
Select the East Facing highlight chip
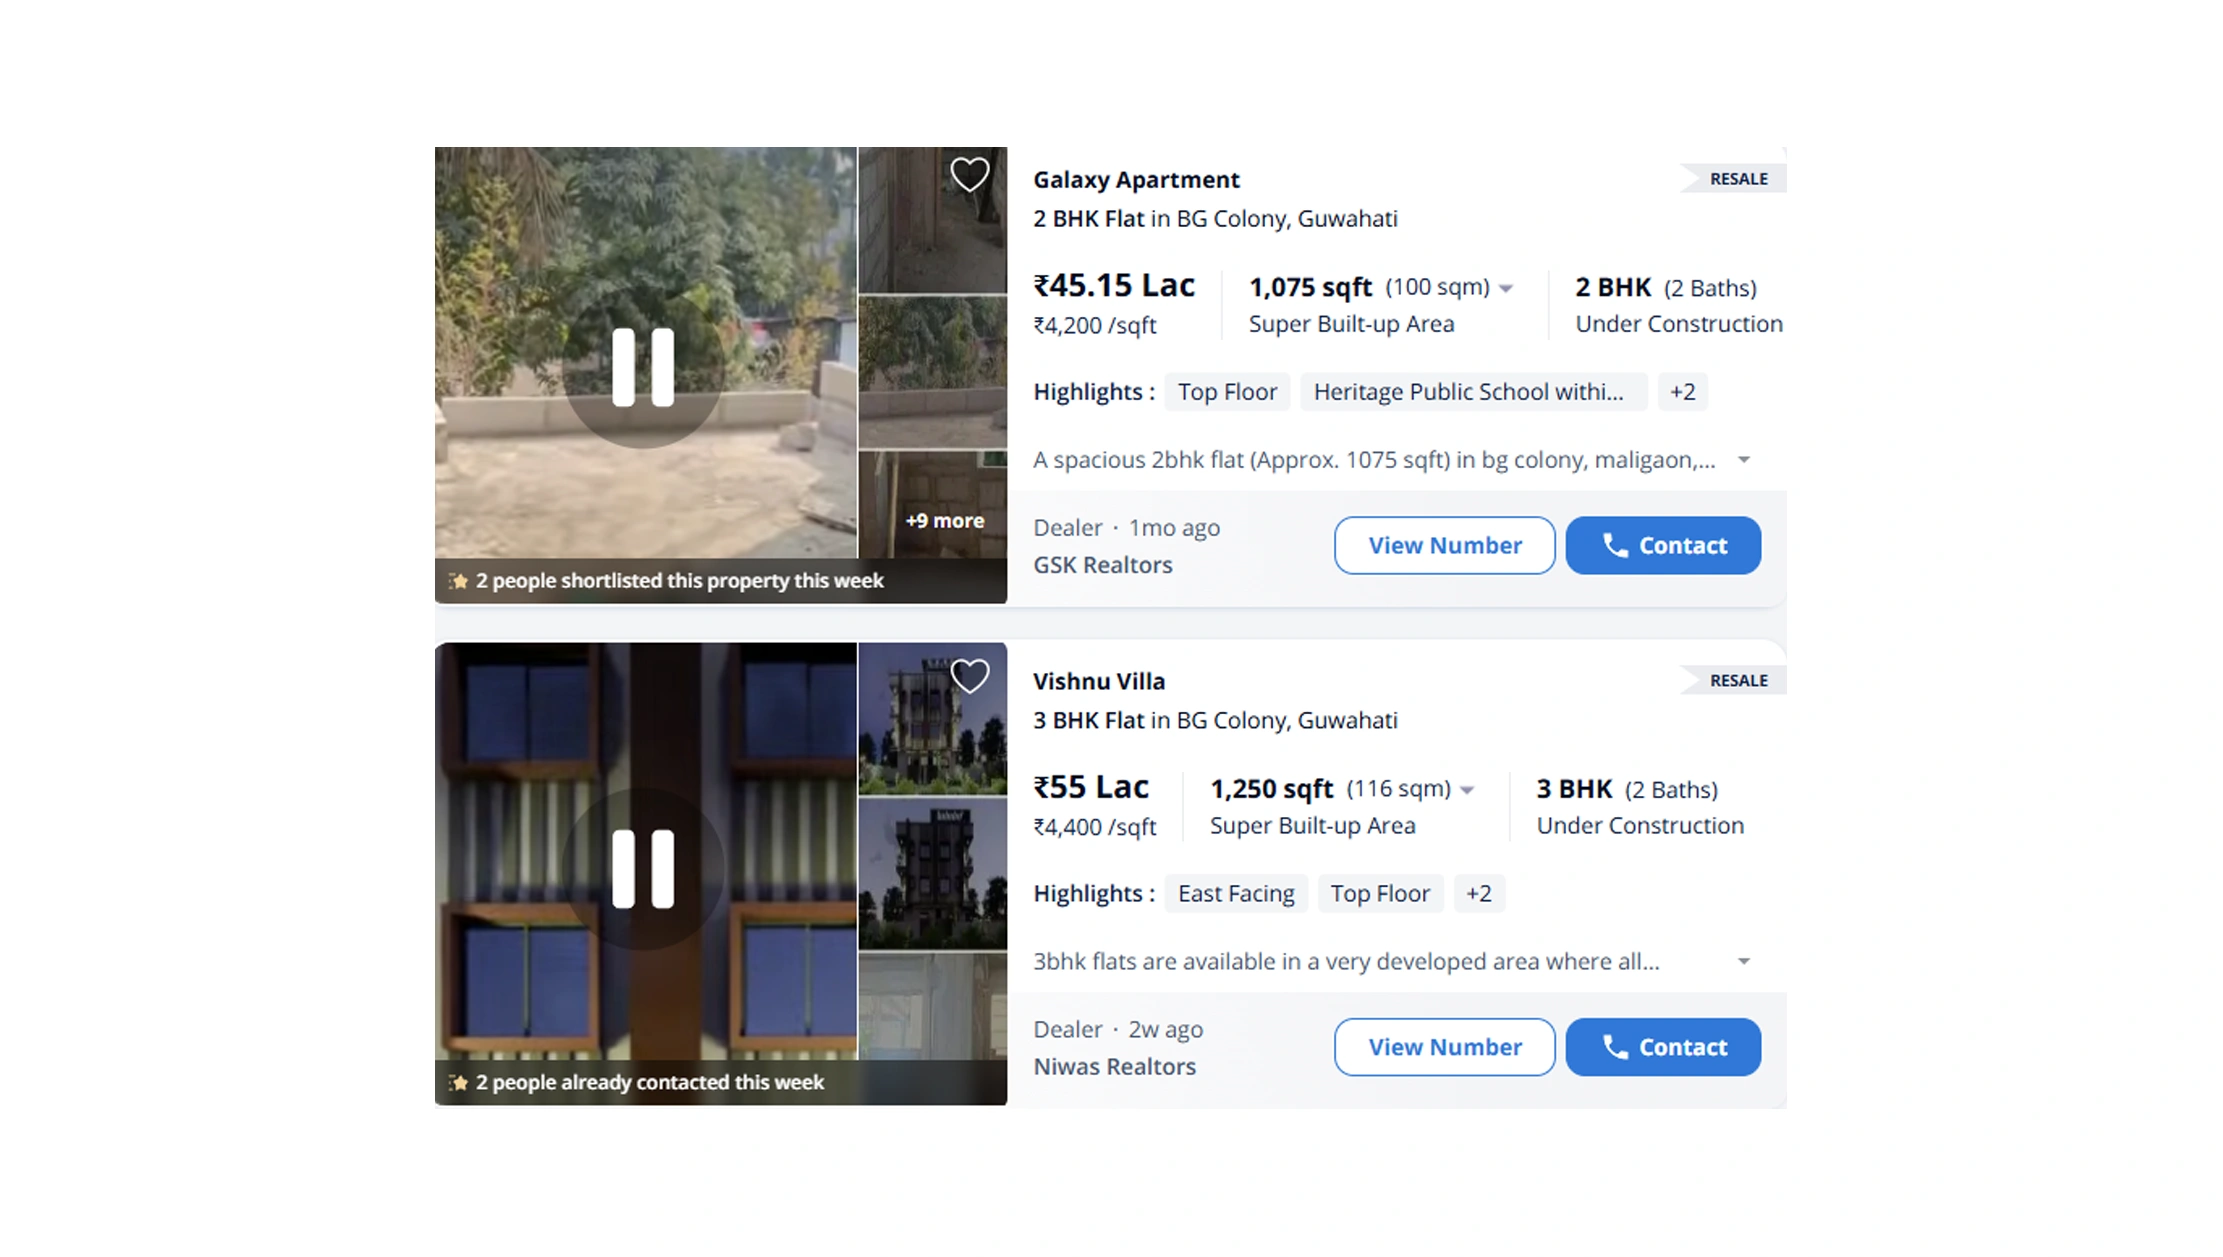click(1236, 893)
